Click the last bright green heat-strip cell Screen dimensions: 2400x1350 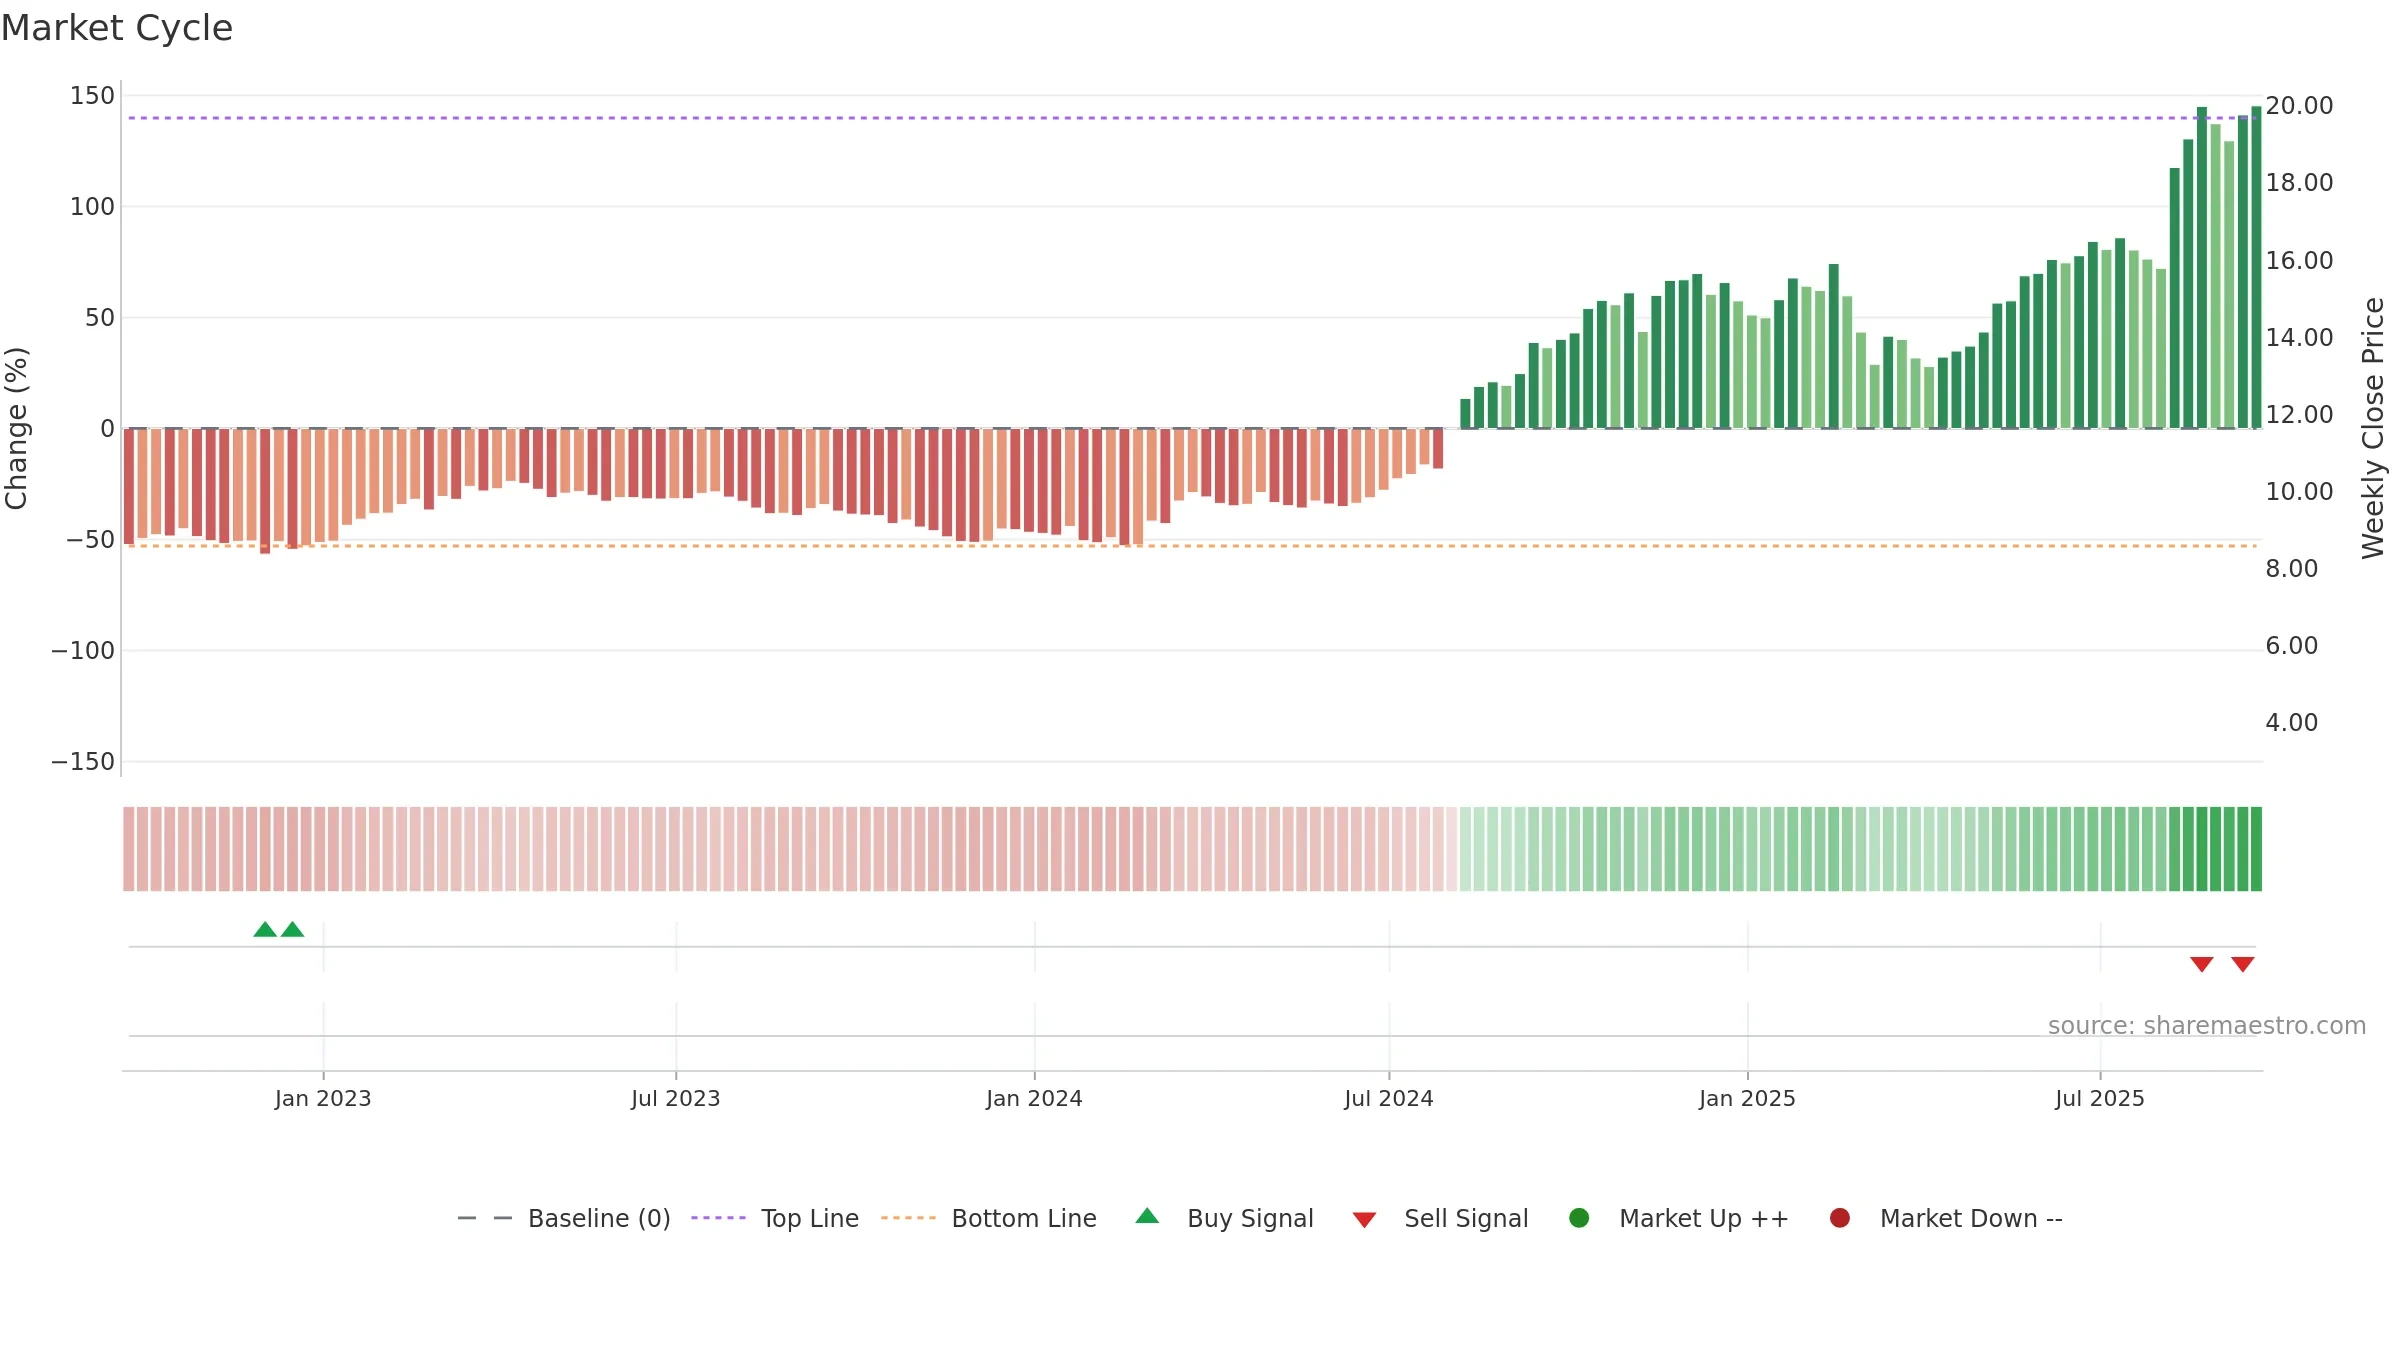(x=2256, y=849)
